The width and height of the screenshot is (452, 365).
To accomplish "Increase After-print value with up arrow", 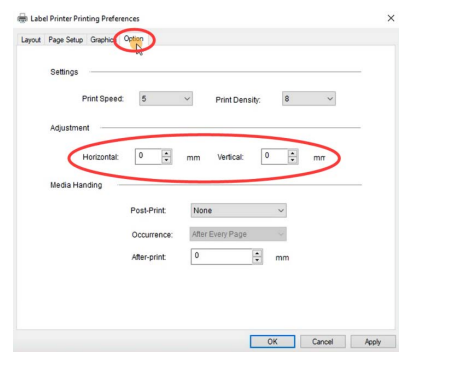I will point(257,253).
